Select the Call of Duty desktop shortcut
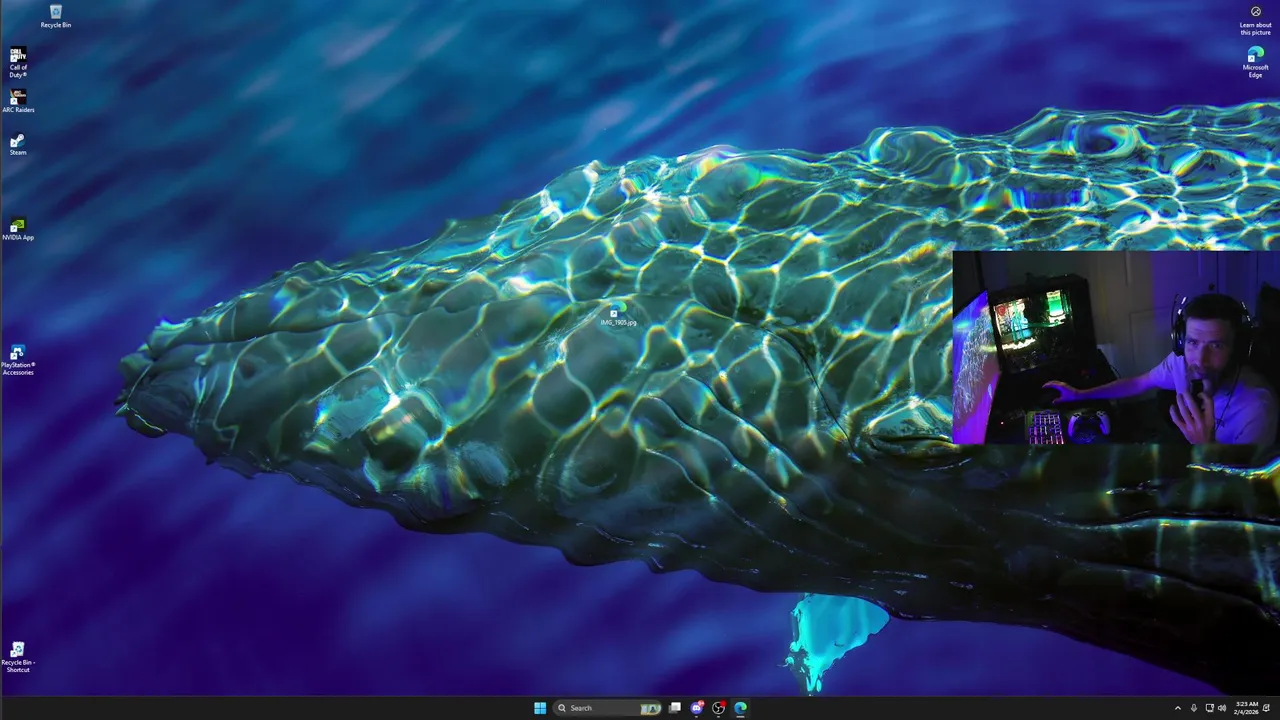The height and width of the screenshot is (720, 1280). 18,62
